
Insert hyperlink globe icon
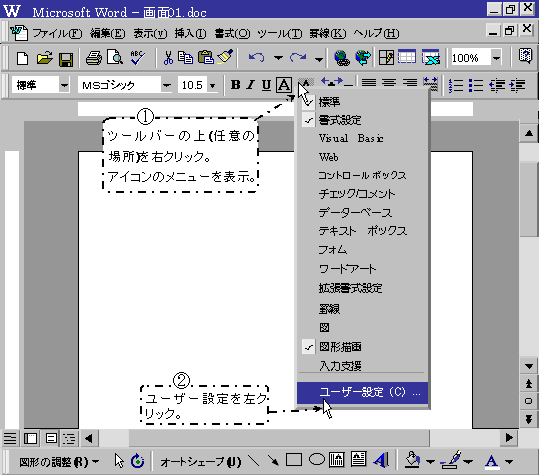pos(342,58)
